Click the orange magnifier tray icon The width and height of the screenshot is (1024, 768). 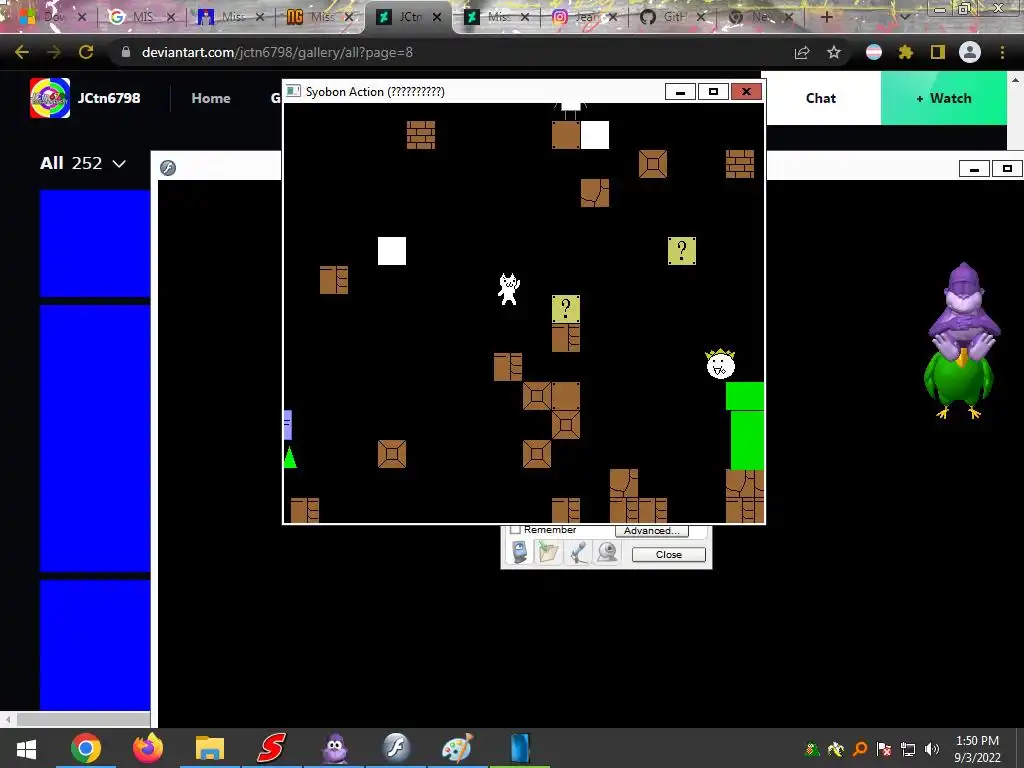pos(860,749)
